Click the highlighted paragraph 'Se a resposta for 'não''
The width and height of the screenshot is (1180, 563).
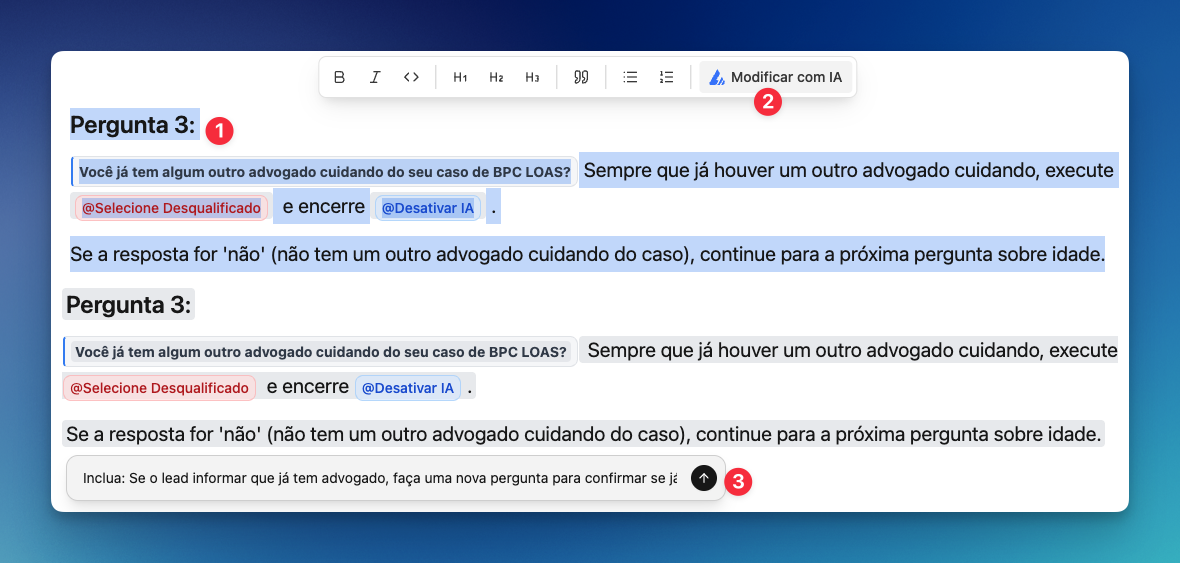tap(587, 254)
